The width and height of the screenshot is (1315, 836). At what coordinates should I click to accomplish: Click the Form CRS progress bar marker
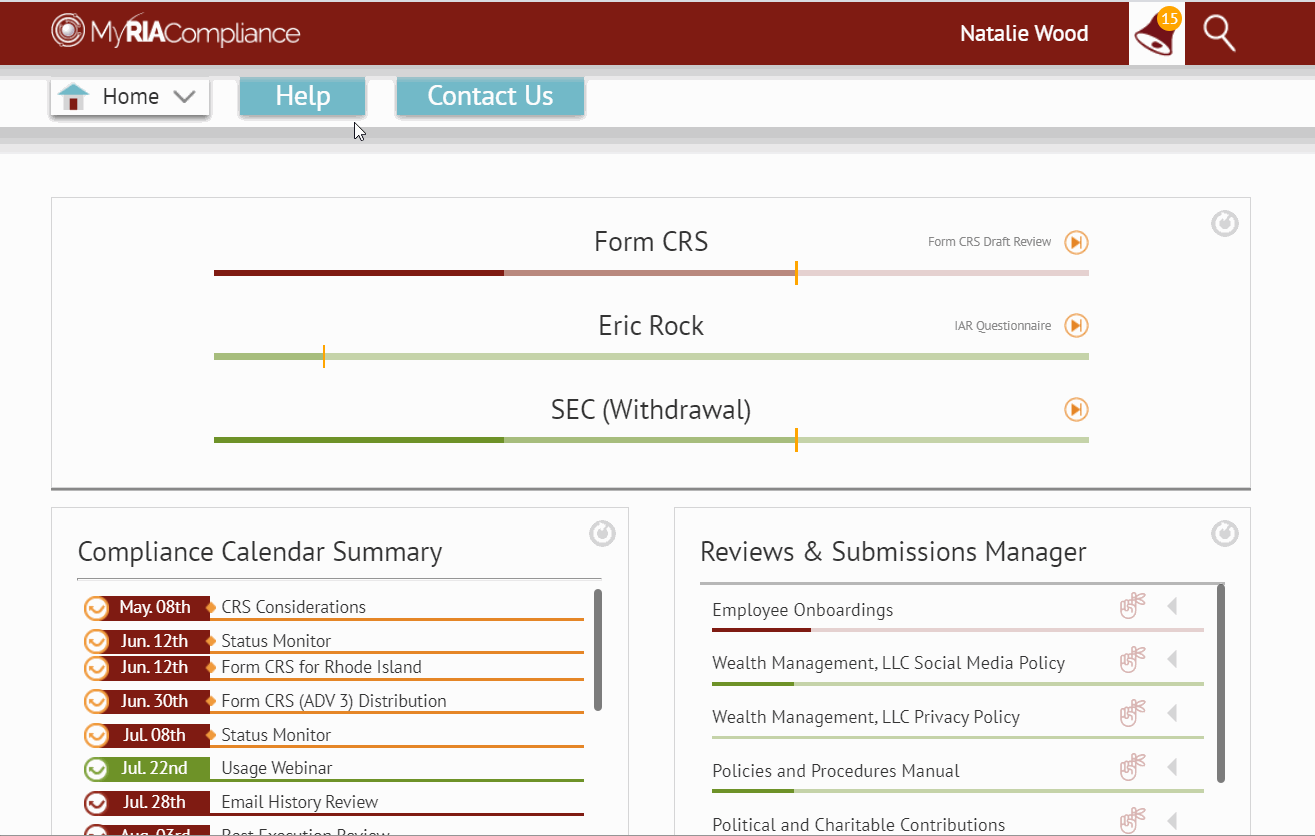point(796,273)
